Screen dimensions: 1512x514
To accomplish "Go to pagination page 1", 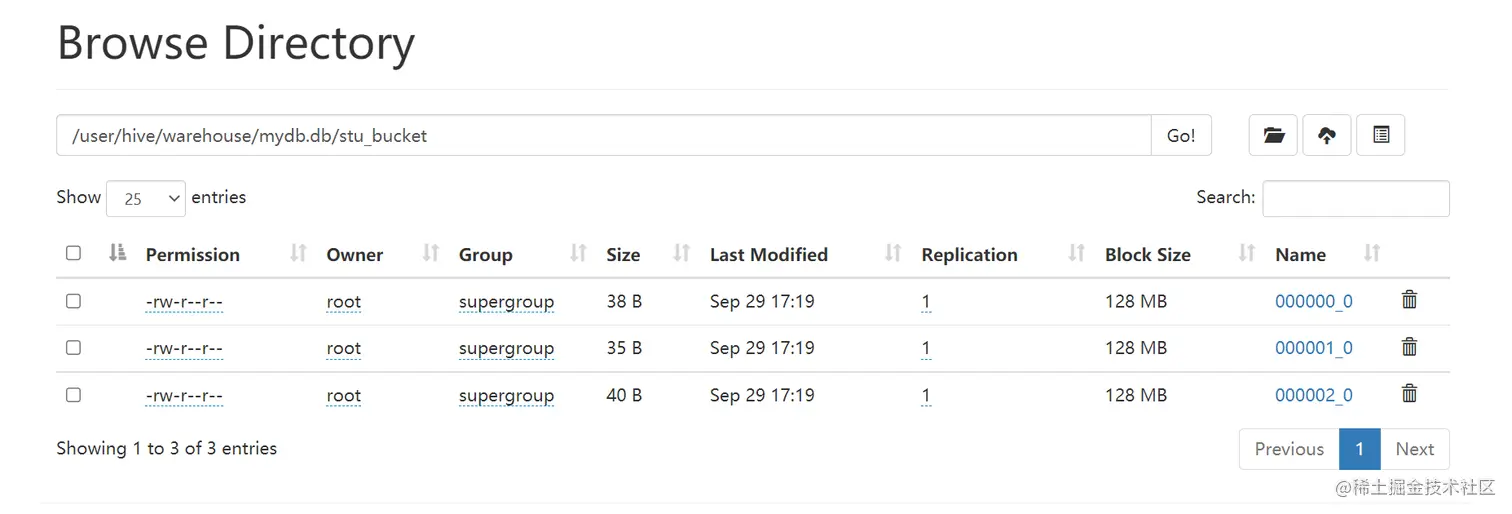I will click(1359, 449).
